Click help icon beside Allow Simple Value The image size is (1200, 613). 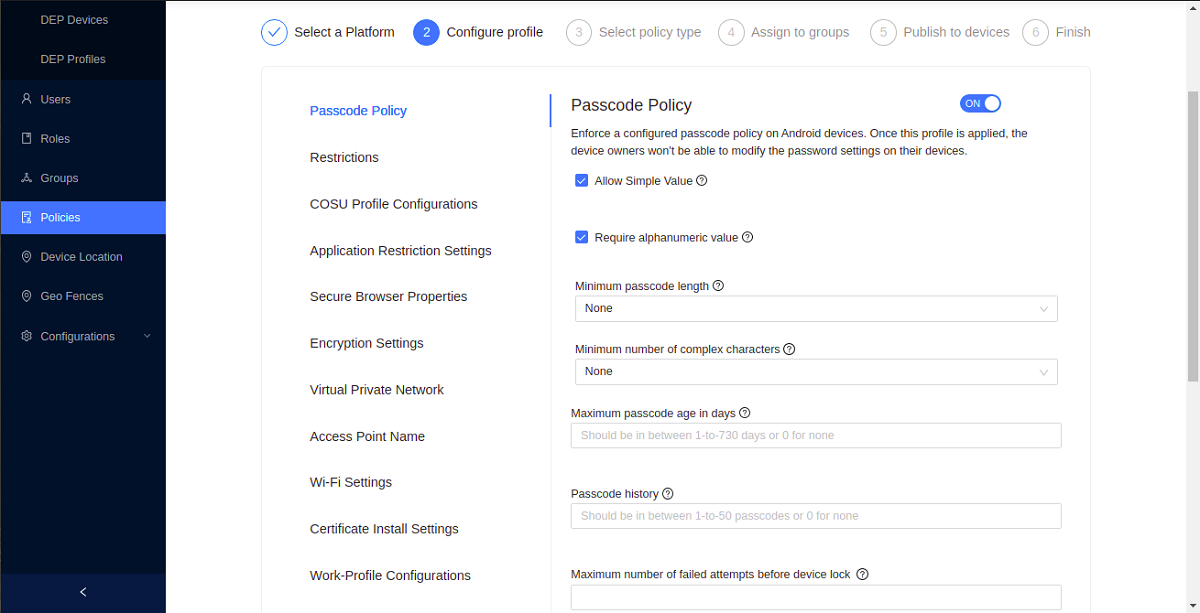pos(702,181)
